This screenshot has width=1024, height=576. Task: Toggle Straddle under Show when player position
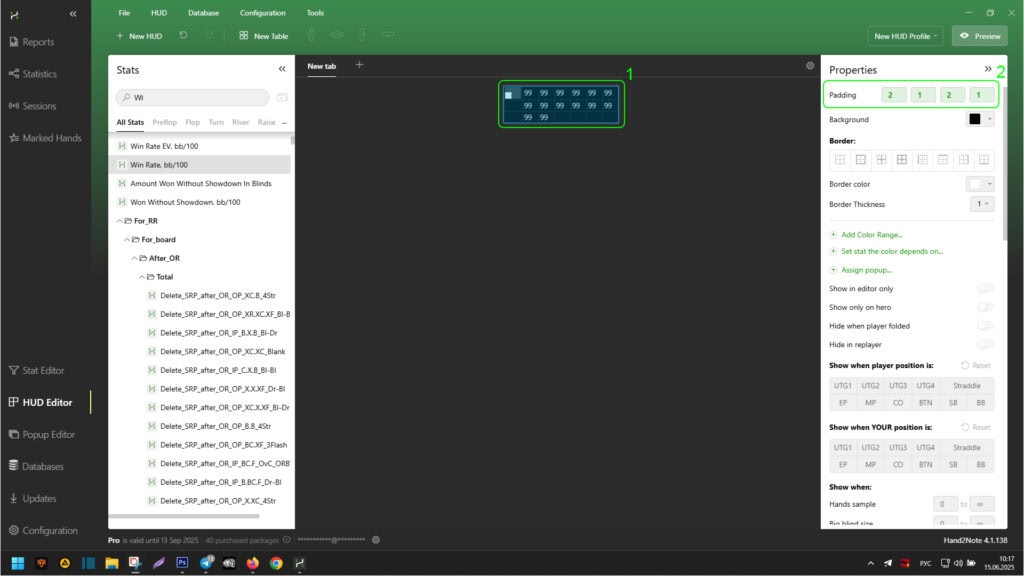point(967,386)
